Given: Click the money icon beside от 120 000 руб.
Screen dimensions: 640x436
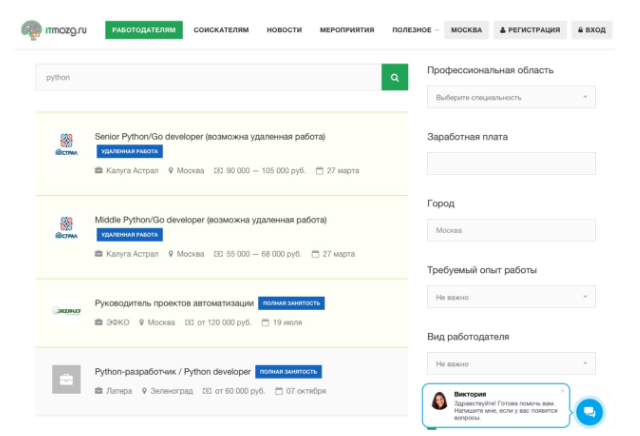Looking at the screenshot, I should click(x=189, y=323).
